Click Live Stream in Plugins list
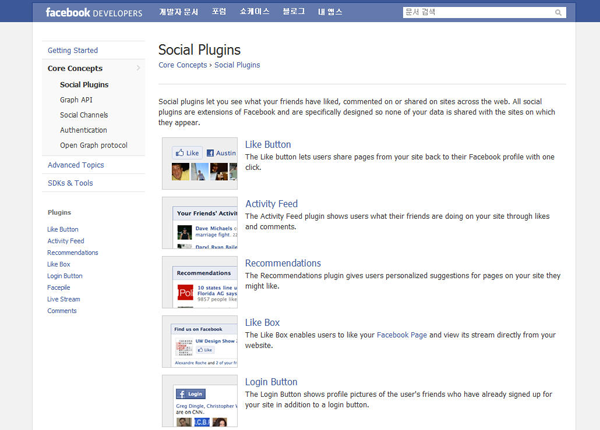The width and height of the screenshot is (600, 430). [x=64, y=299]
